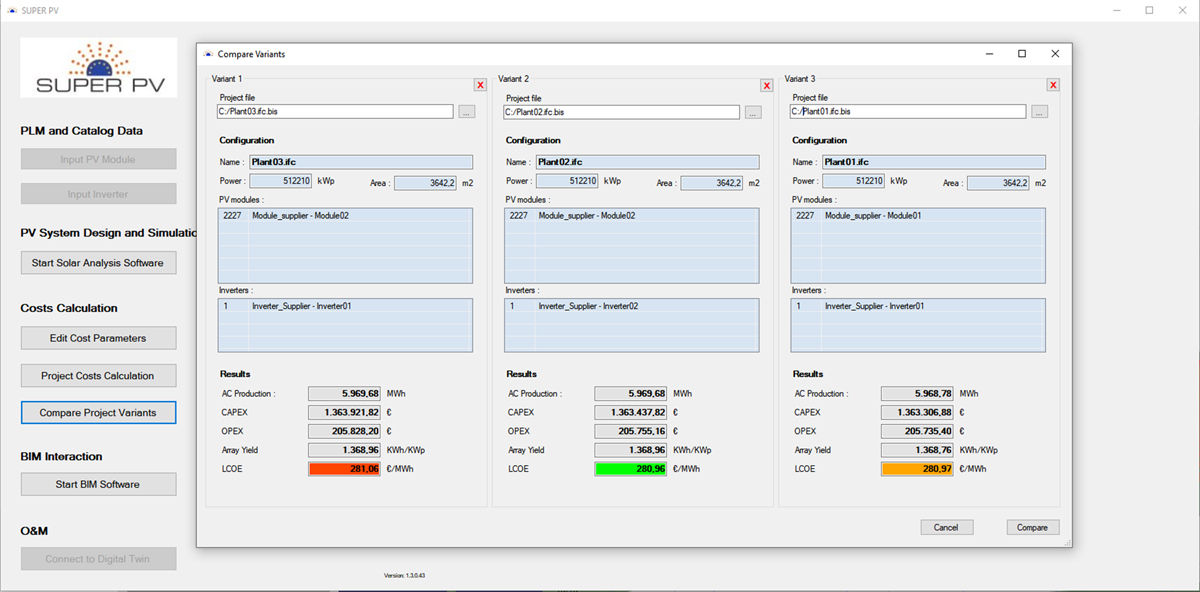Click the Compare button
The image size is (1200, 592).
coord(1032,527)
